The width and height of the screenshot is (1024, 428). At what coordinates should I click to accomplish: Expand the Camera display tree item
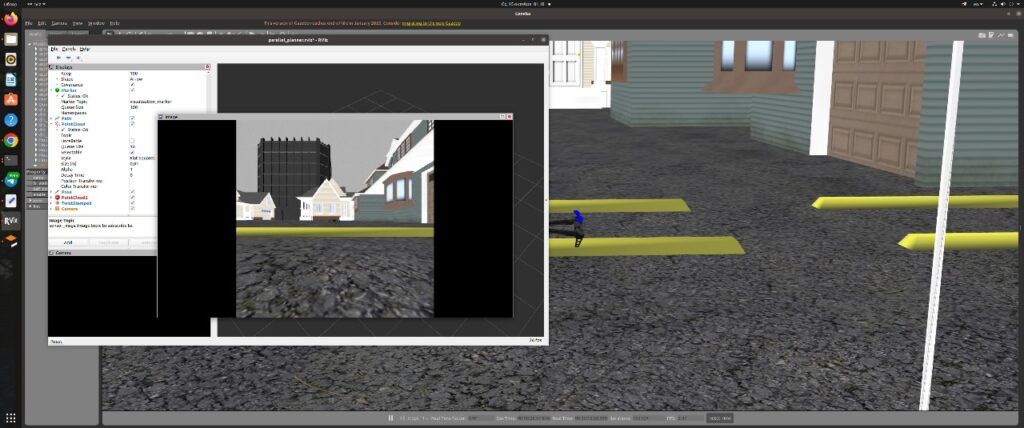tap(52, 209)
